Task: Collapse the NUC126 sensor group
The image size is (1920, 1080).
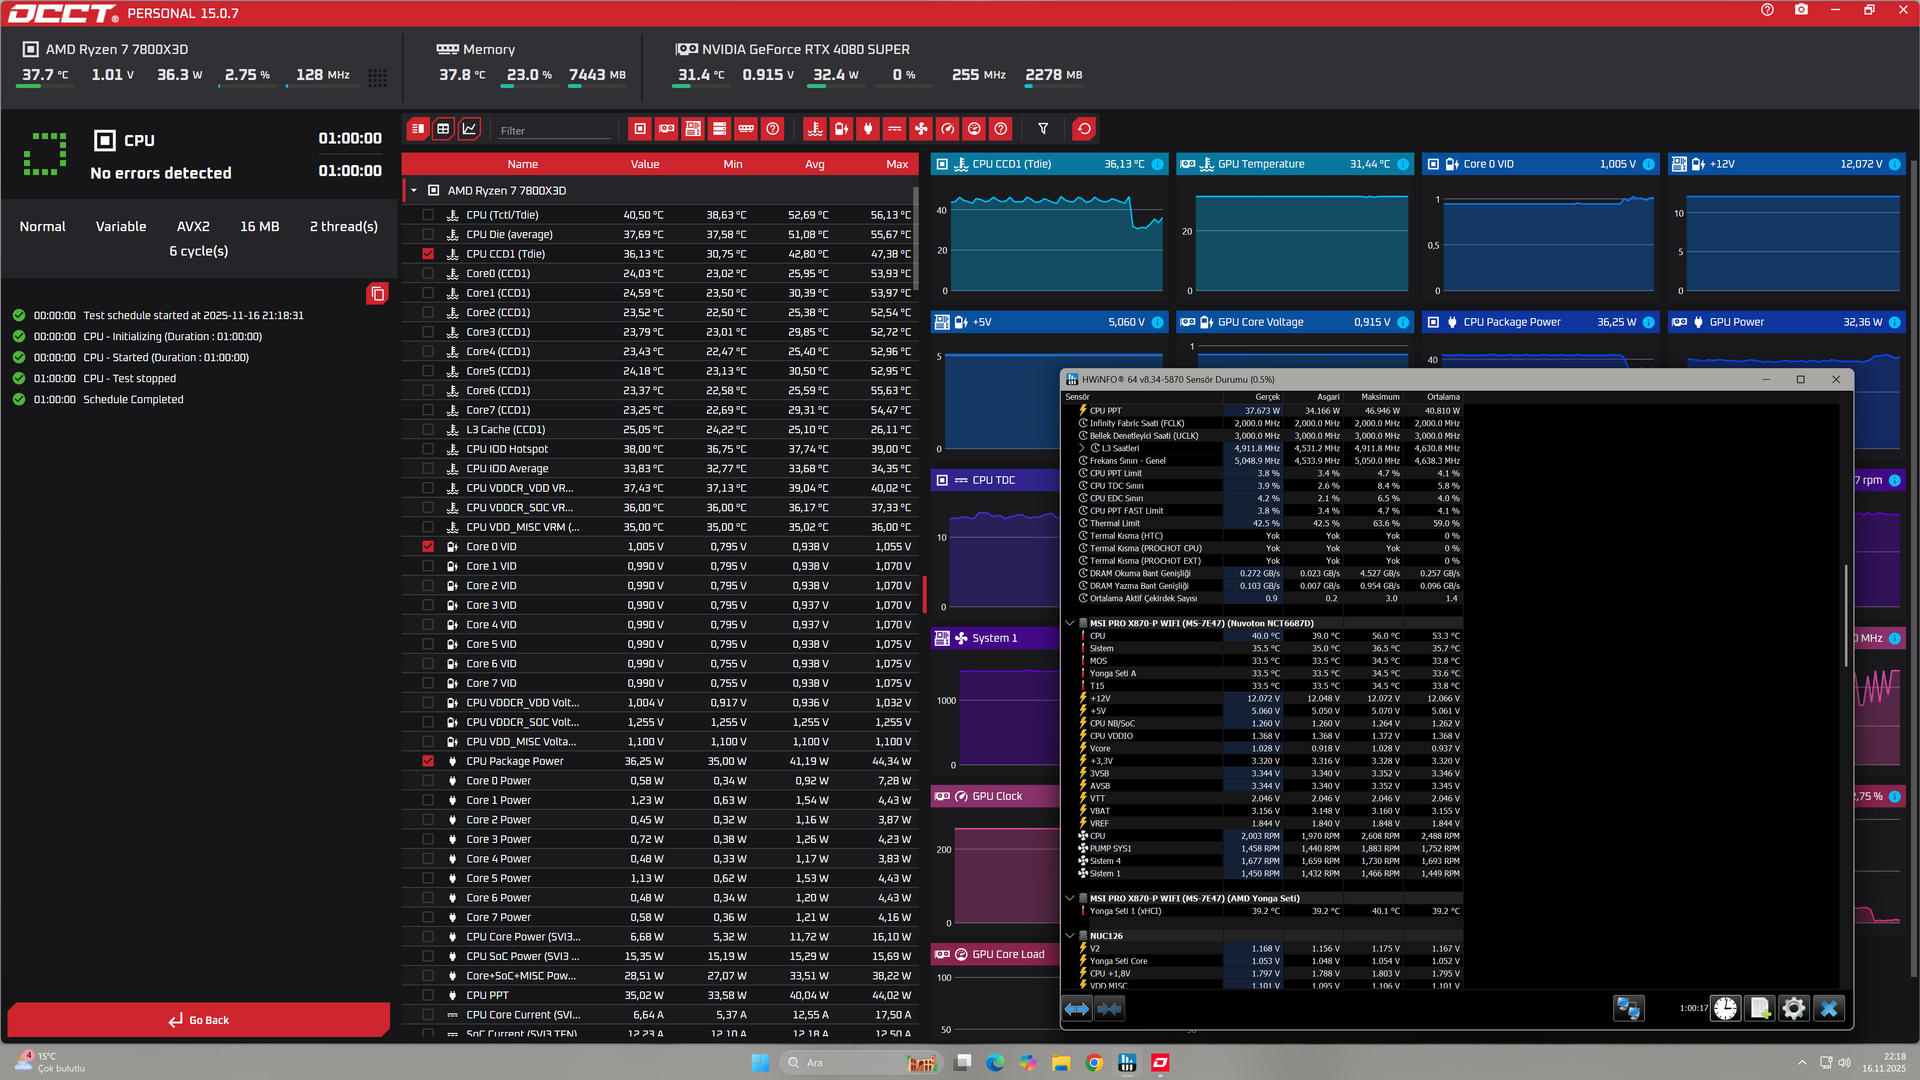Action: click(1070, 936)
